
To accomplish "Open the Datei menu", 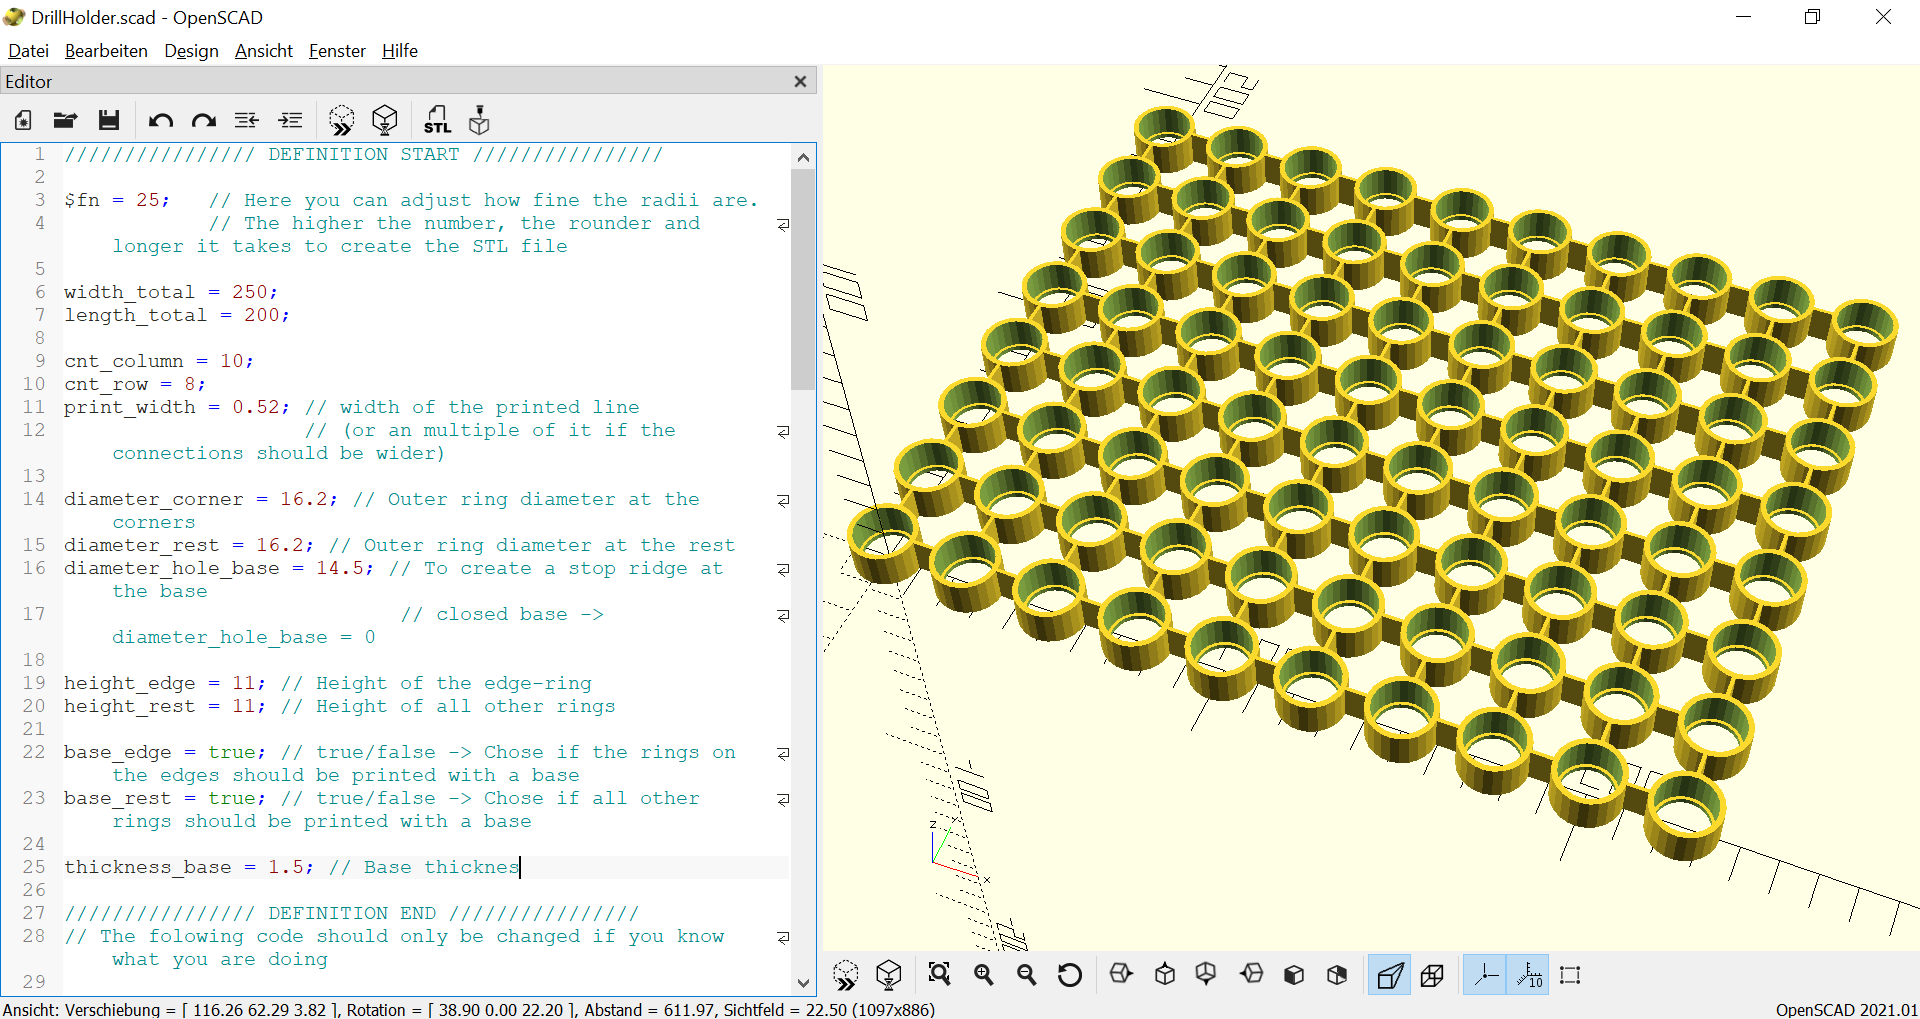I will (x=28, y=51).
